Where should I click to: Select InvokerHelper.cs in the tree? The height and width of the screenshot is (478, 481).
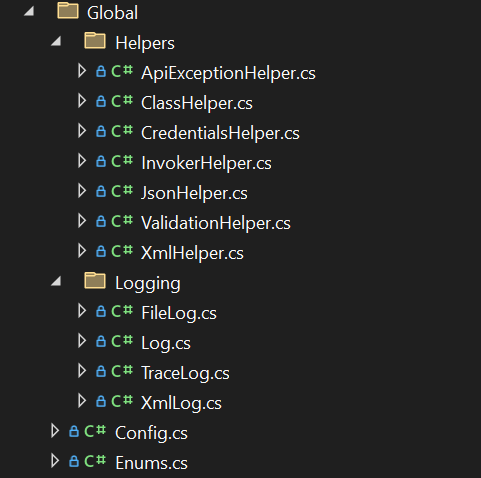coord(206,163)
